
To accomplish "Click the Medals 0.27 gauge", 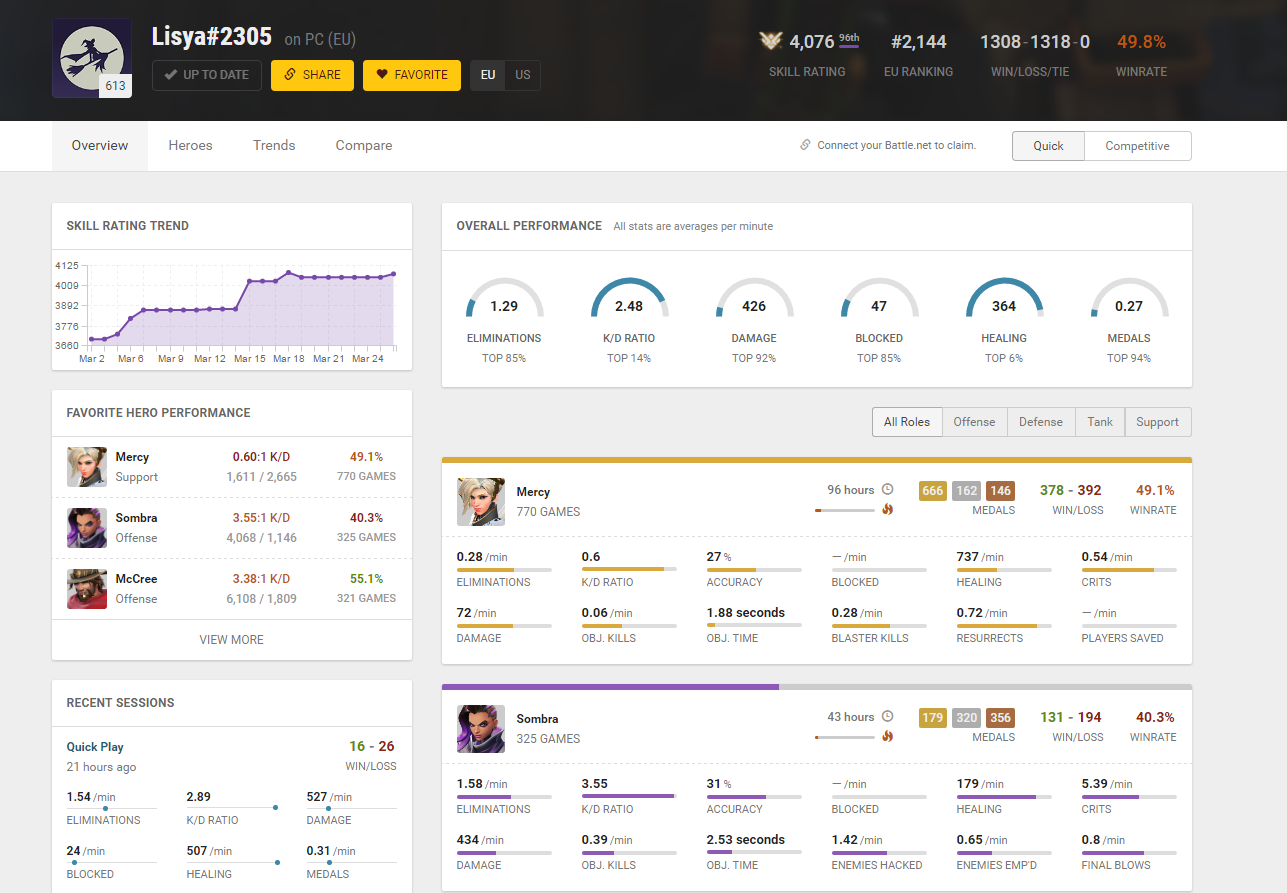I will pos(1129,300).
